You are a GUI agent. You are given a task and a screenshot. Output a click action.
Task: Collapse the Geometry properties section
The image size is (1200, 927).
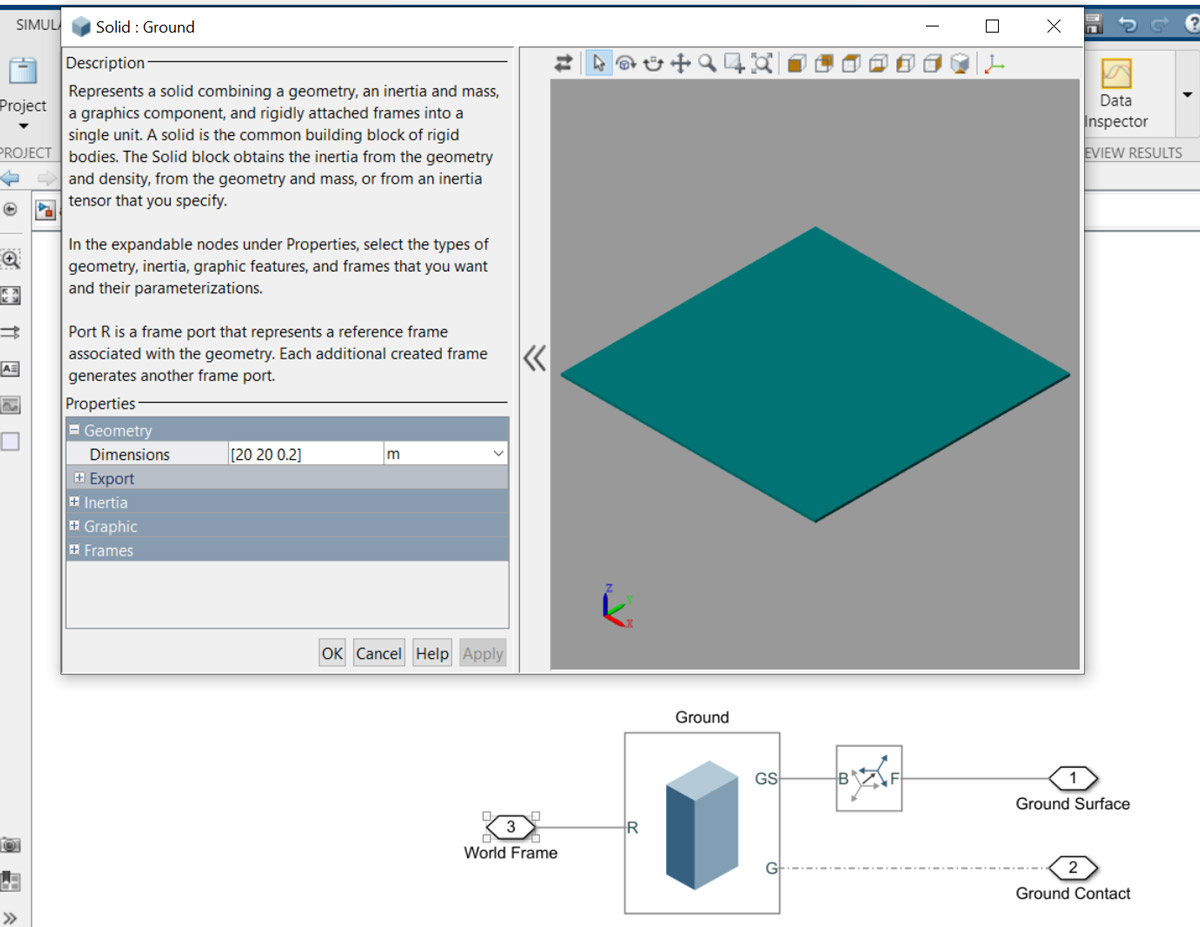click(x=74, y=429)
